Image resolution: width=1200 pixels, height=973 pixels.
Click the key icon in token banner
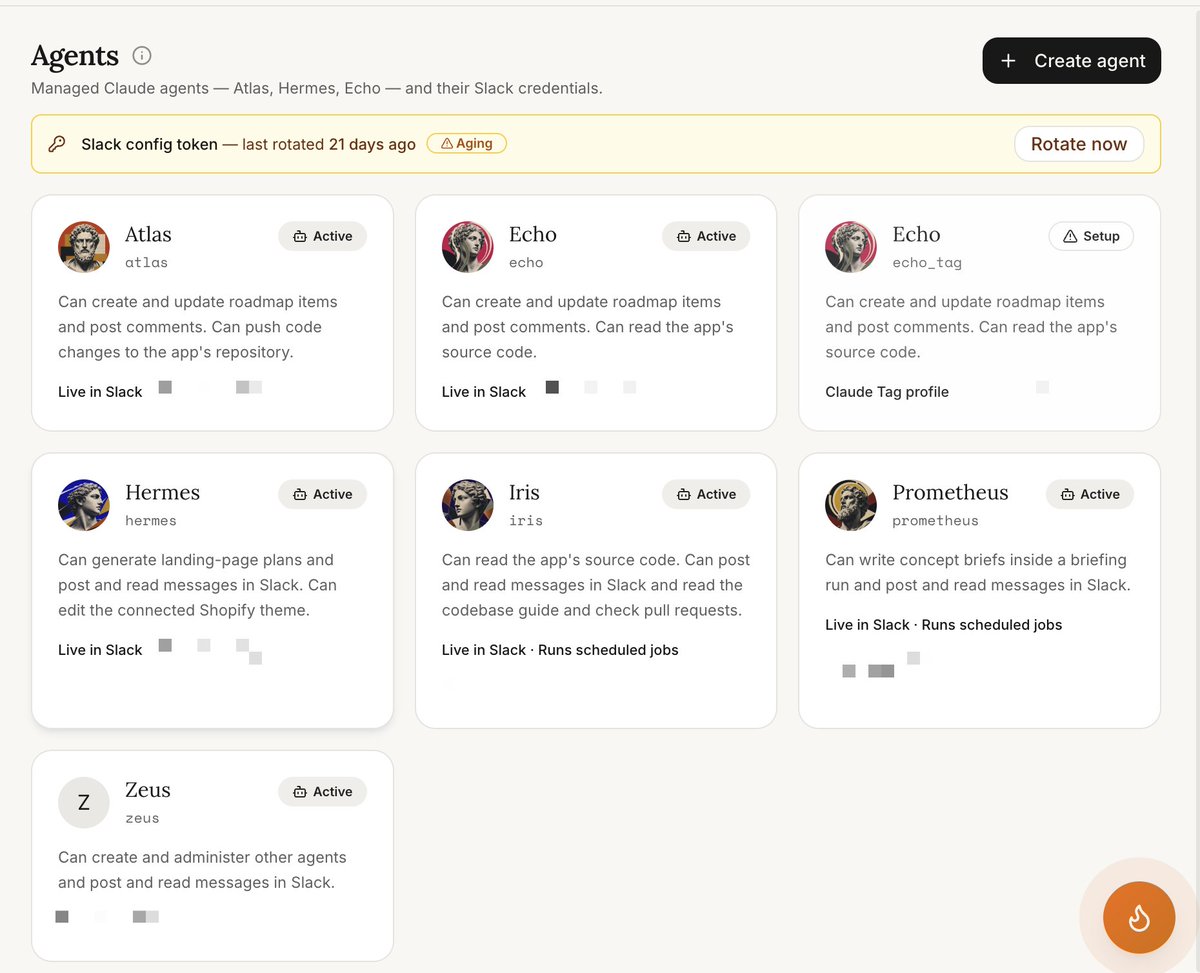[x=57, y=144]
